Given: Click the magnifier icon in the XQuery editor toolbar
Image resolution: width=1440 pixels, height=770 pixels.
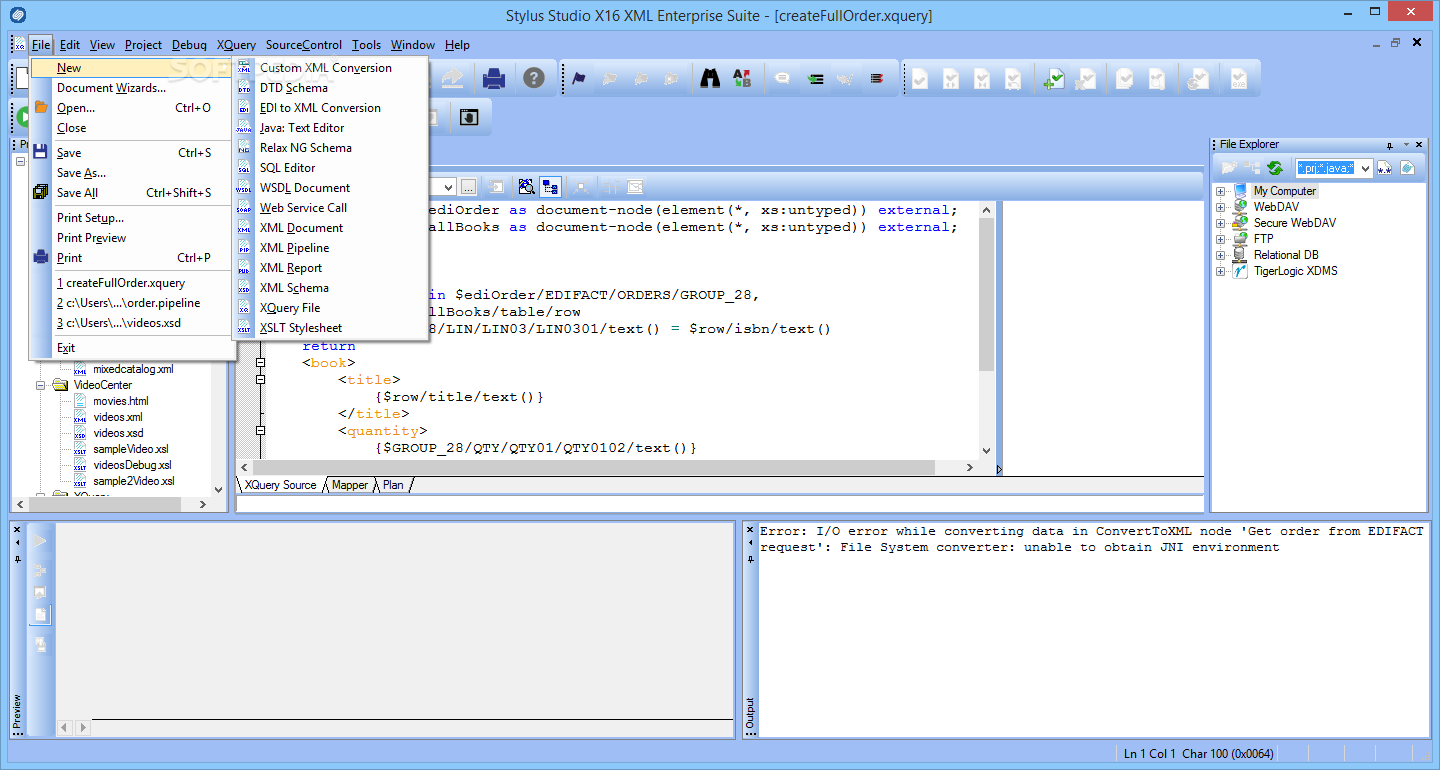Looking at the screenshot, I should (x=527, y=186).
